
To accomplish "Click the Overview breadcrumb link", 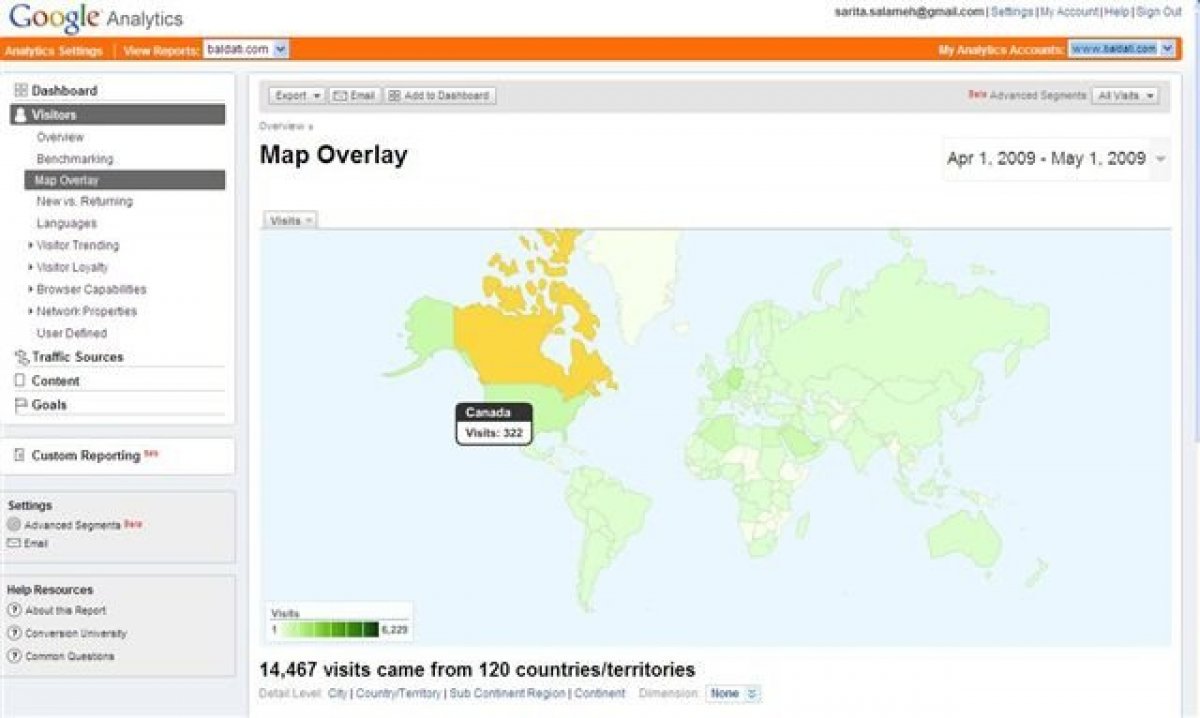I will pos(281,127).
